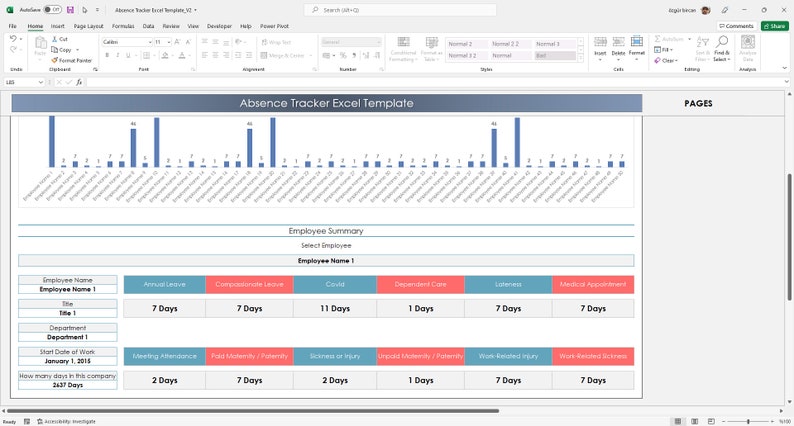Image resolution: width=794 pixels, height=426 pixels.
Task: Apply the Normal 2 cell style
Action: [x=466, y=44]
